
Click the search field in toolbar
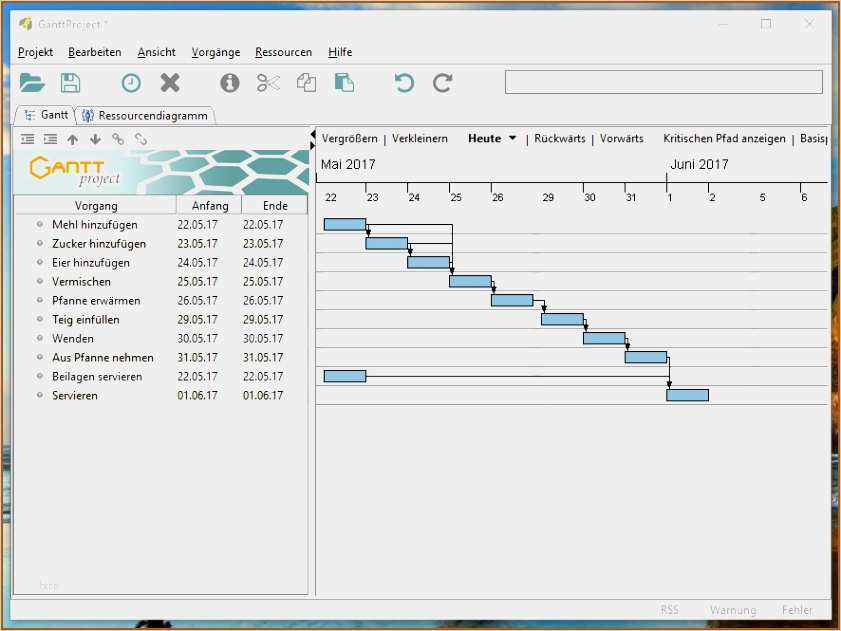[663, 83]
